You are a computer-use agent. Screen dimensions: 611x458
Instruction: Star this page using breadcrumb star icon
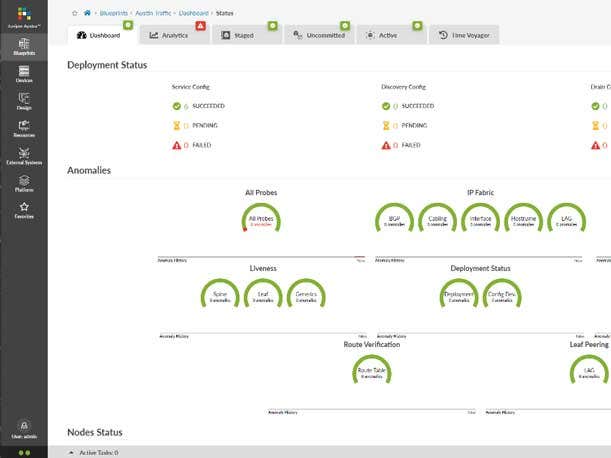75,13
